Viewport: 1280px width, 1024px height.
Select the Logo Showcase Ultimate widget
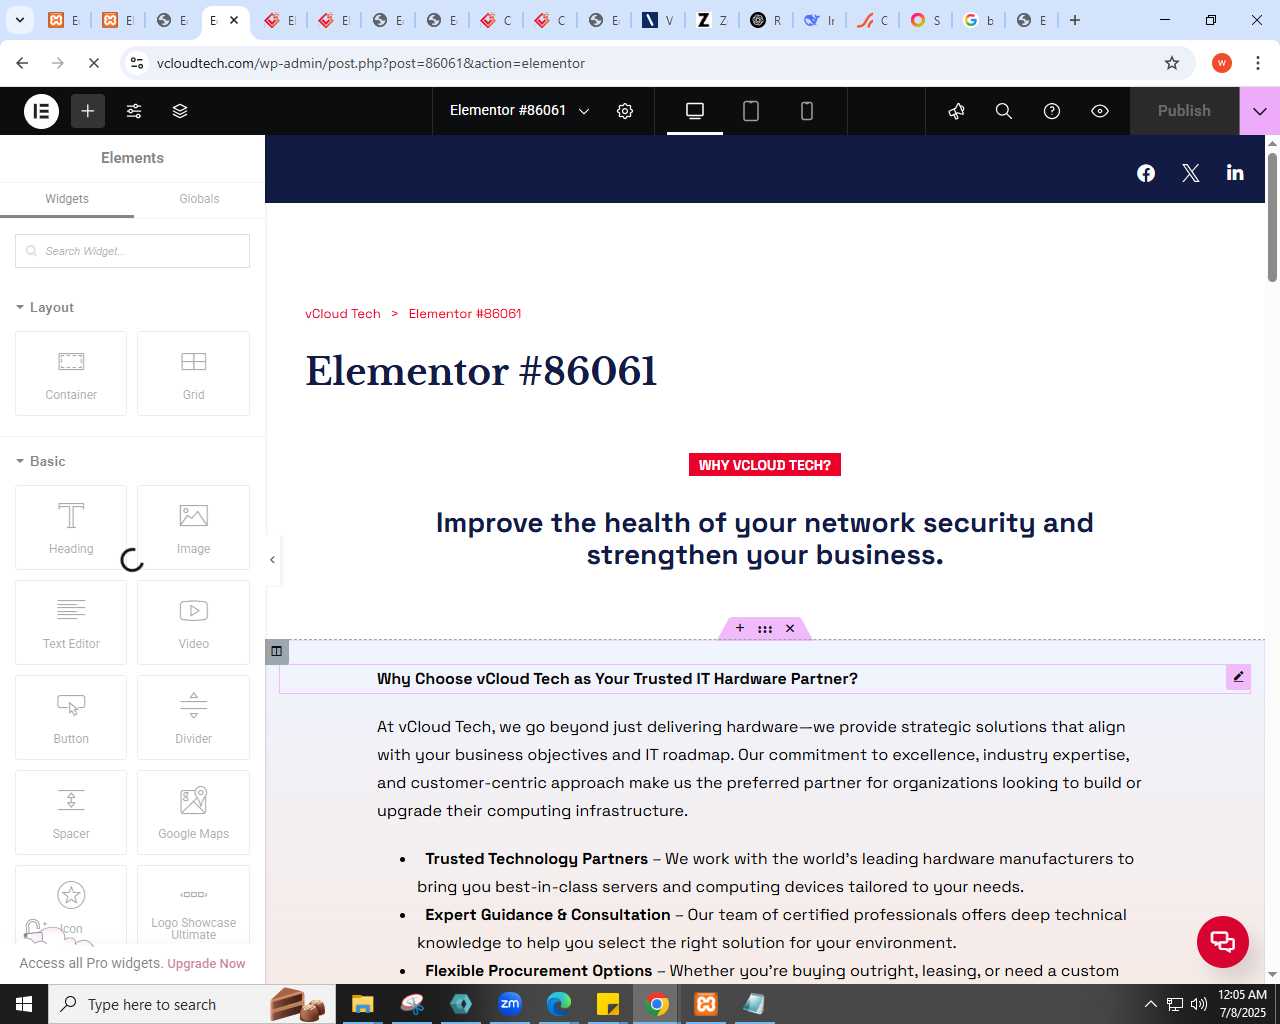click(x=193, y=905)
